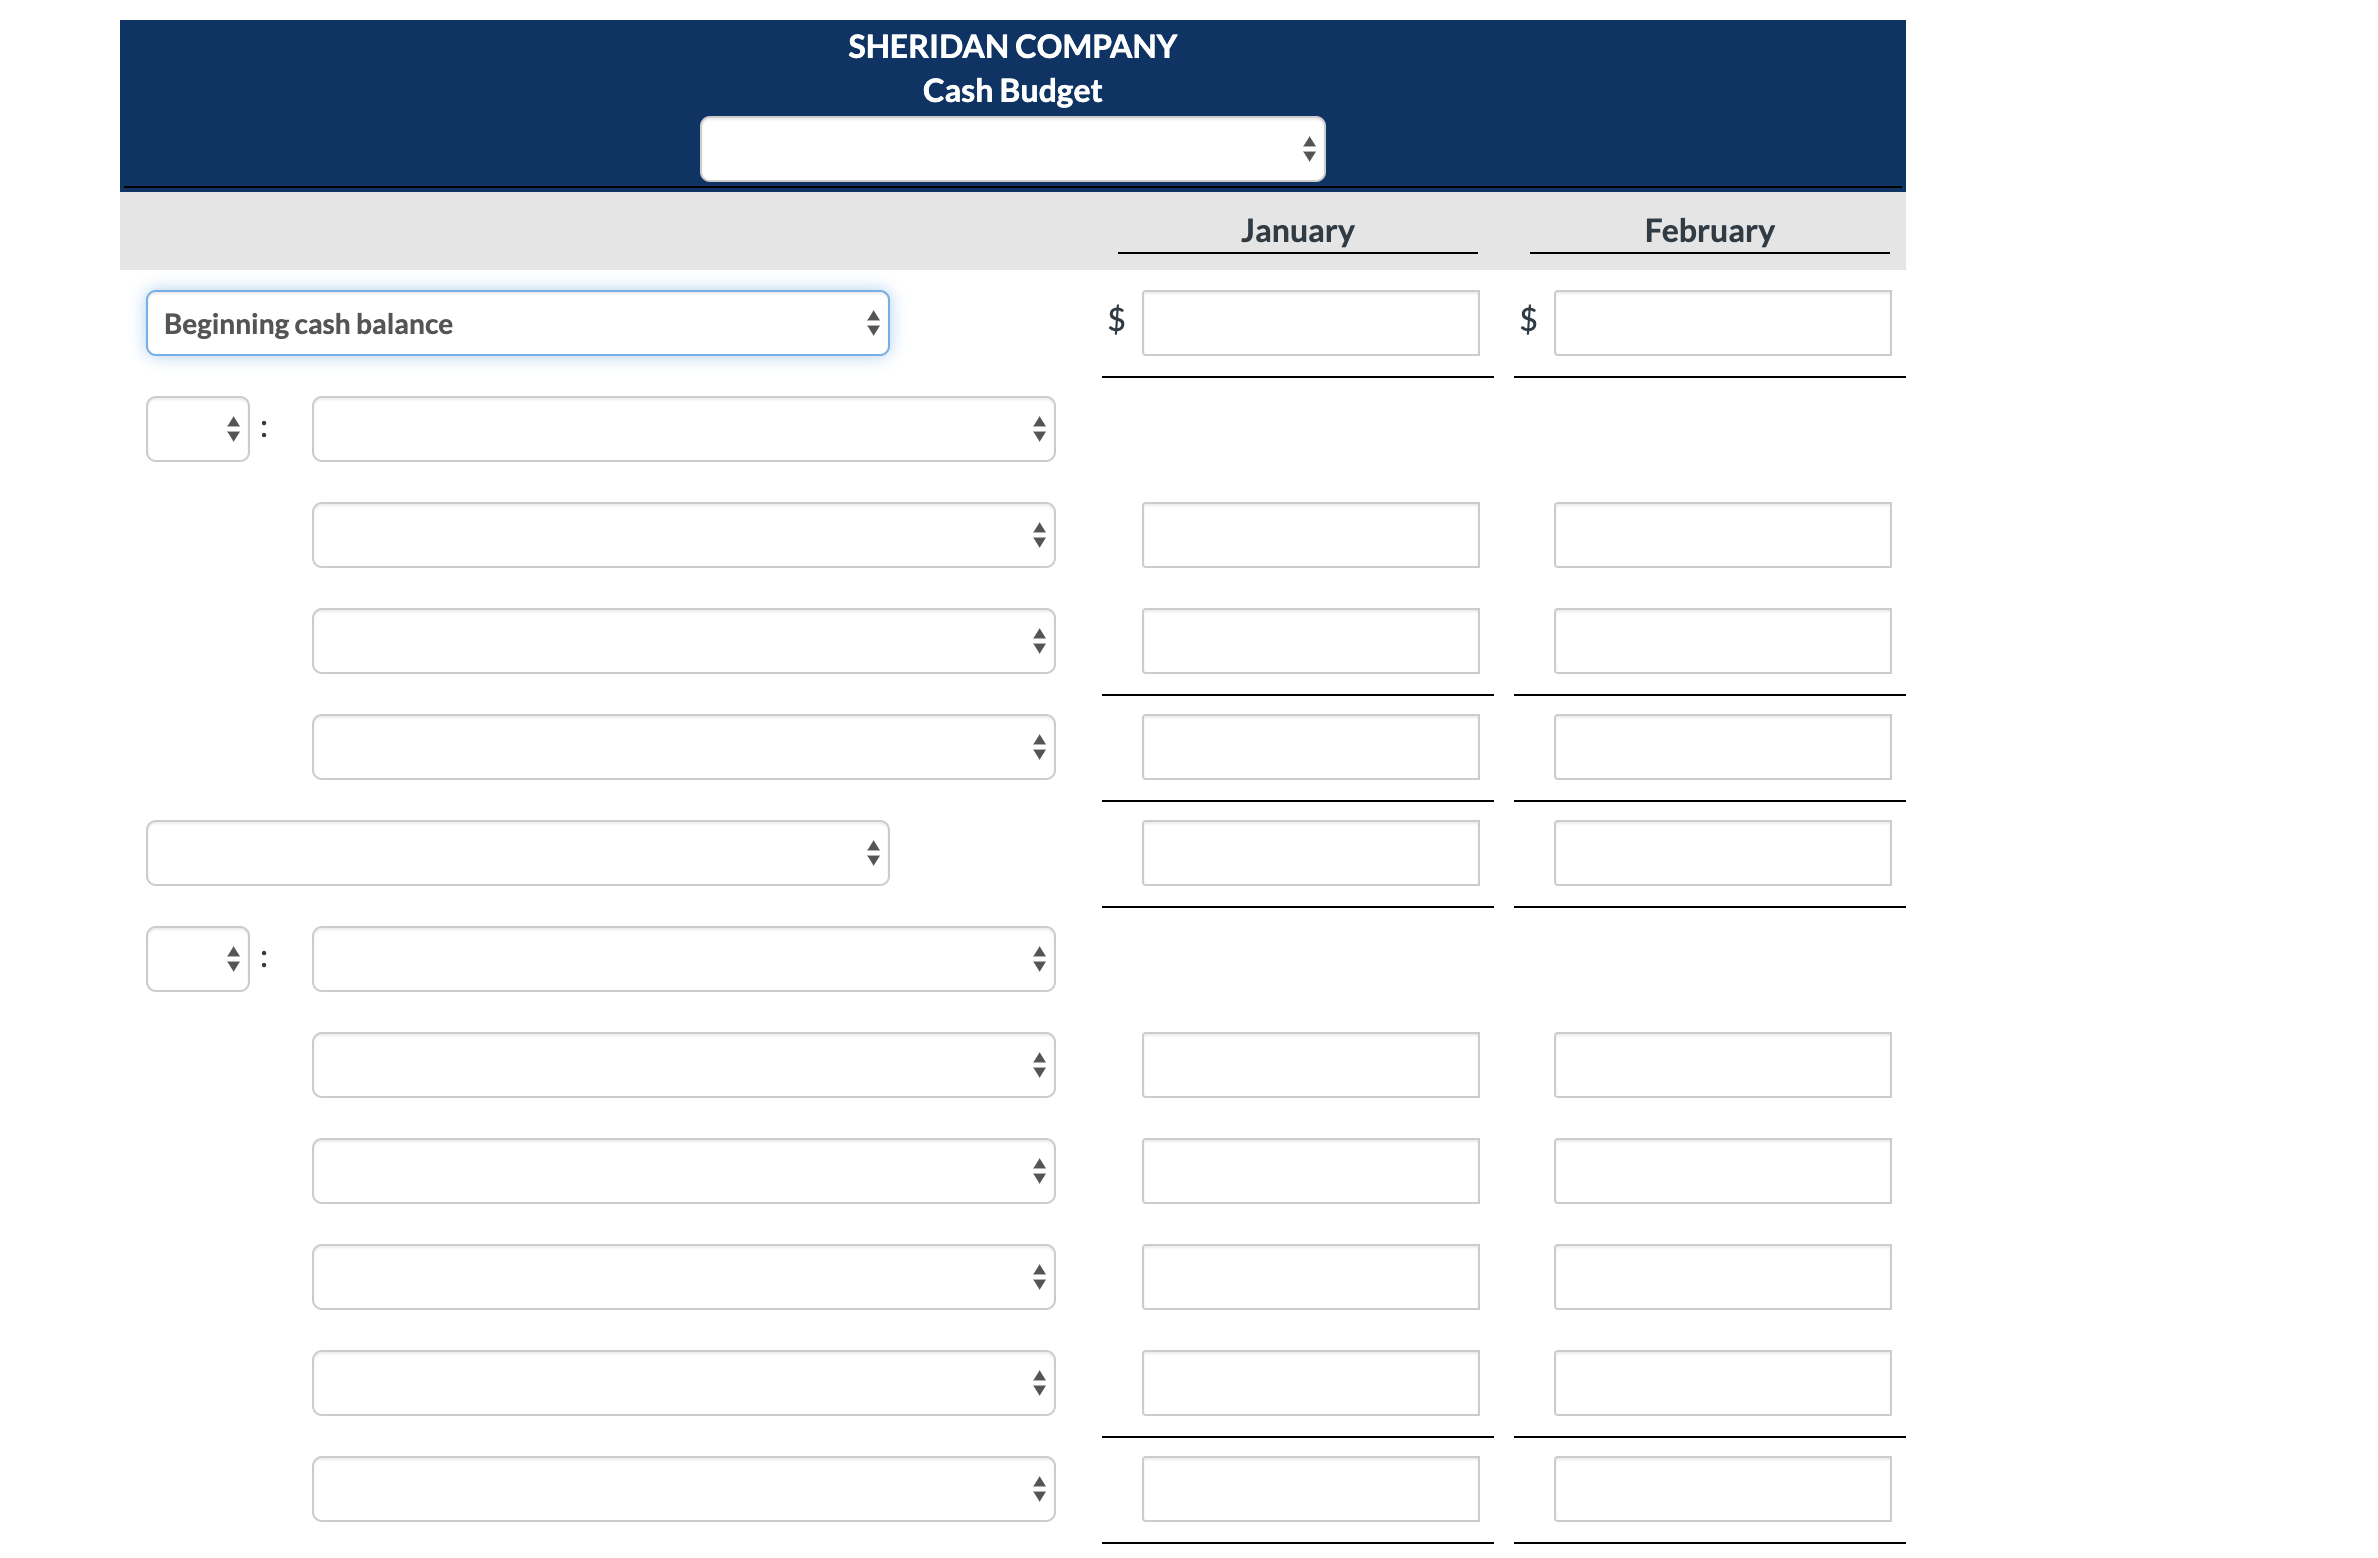Open last visible dropdown at bottom of form
The width and height of the screenshot is (2378, 1558).
point(683,1489)
